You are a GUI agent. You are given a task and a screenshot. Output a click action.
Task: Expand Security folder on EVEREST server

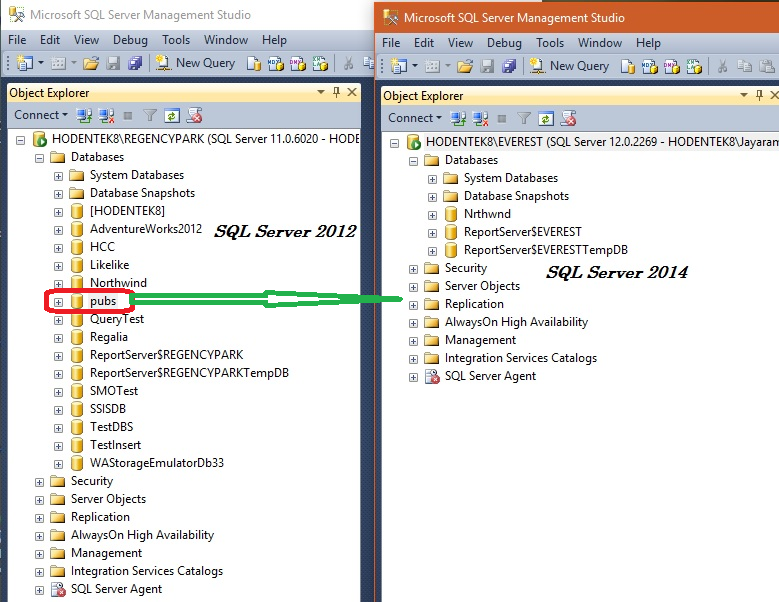[413, 269]
